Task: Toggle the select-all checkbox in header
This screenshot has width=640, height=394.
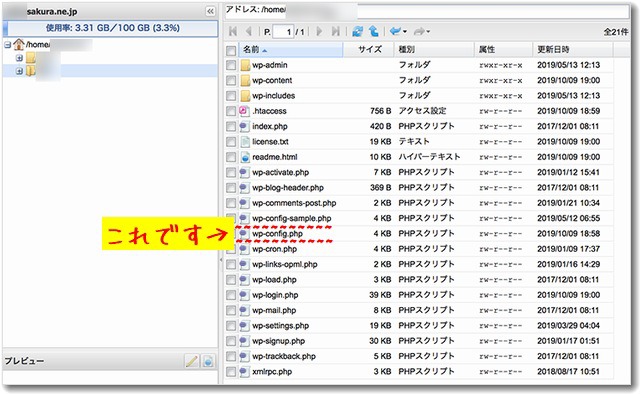Action: point(231,50)
